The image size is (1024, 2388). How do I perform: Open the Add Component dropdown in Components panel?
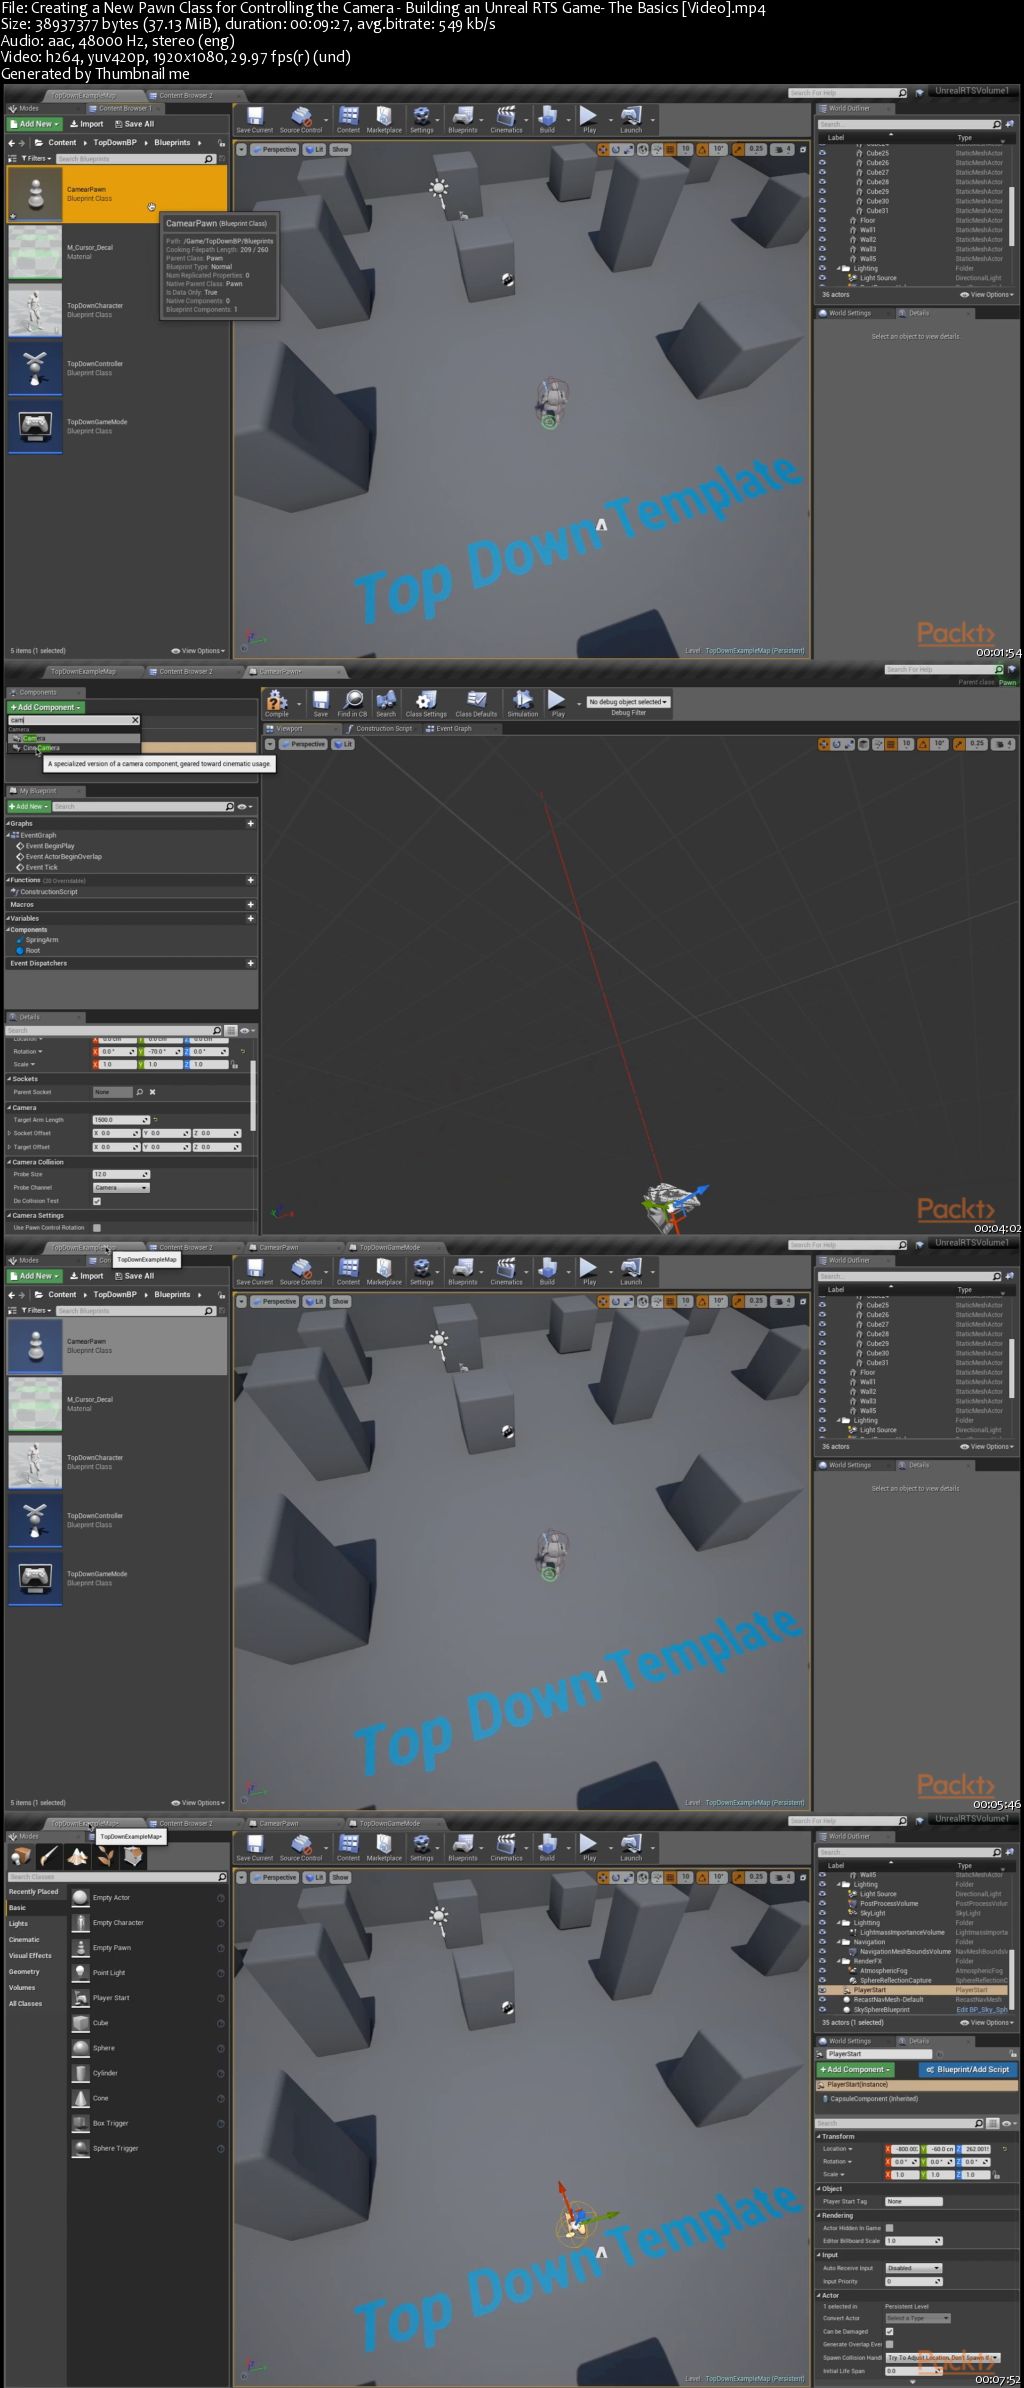(x=45, y=707)
